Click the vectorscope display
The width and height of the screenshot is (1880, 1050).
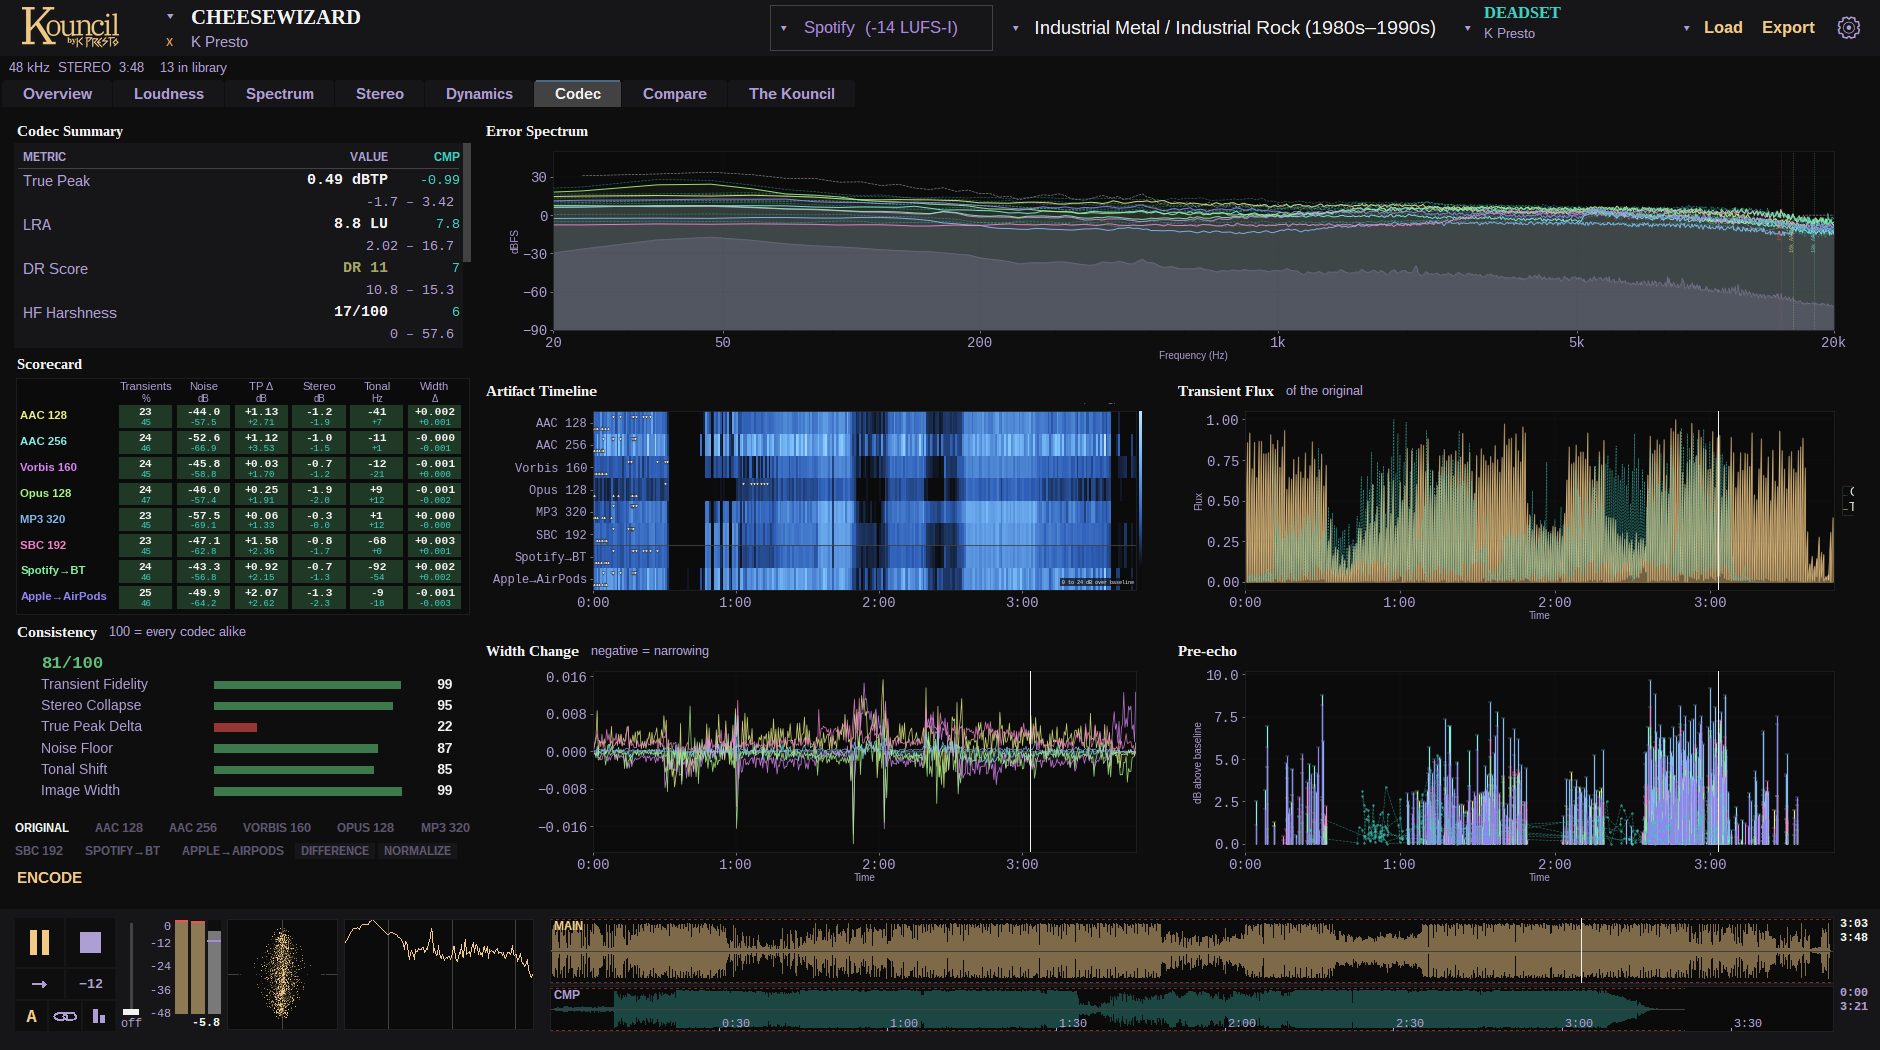click(283, 975)
